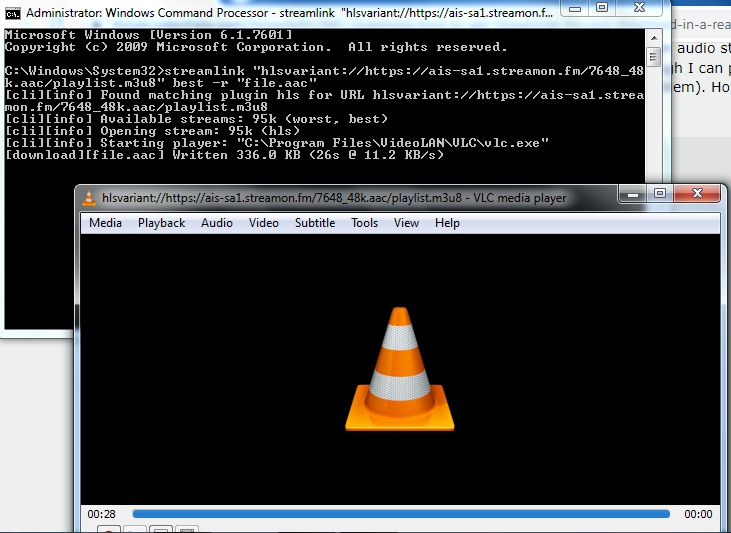This screenshot has height=533, width=731.
Task: Open the Subtitle menu in VLC
Action: click(315, 223)
